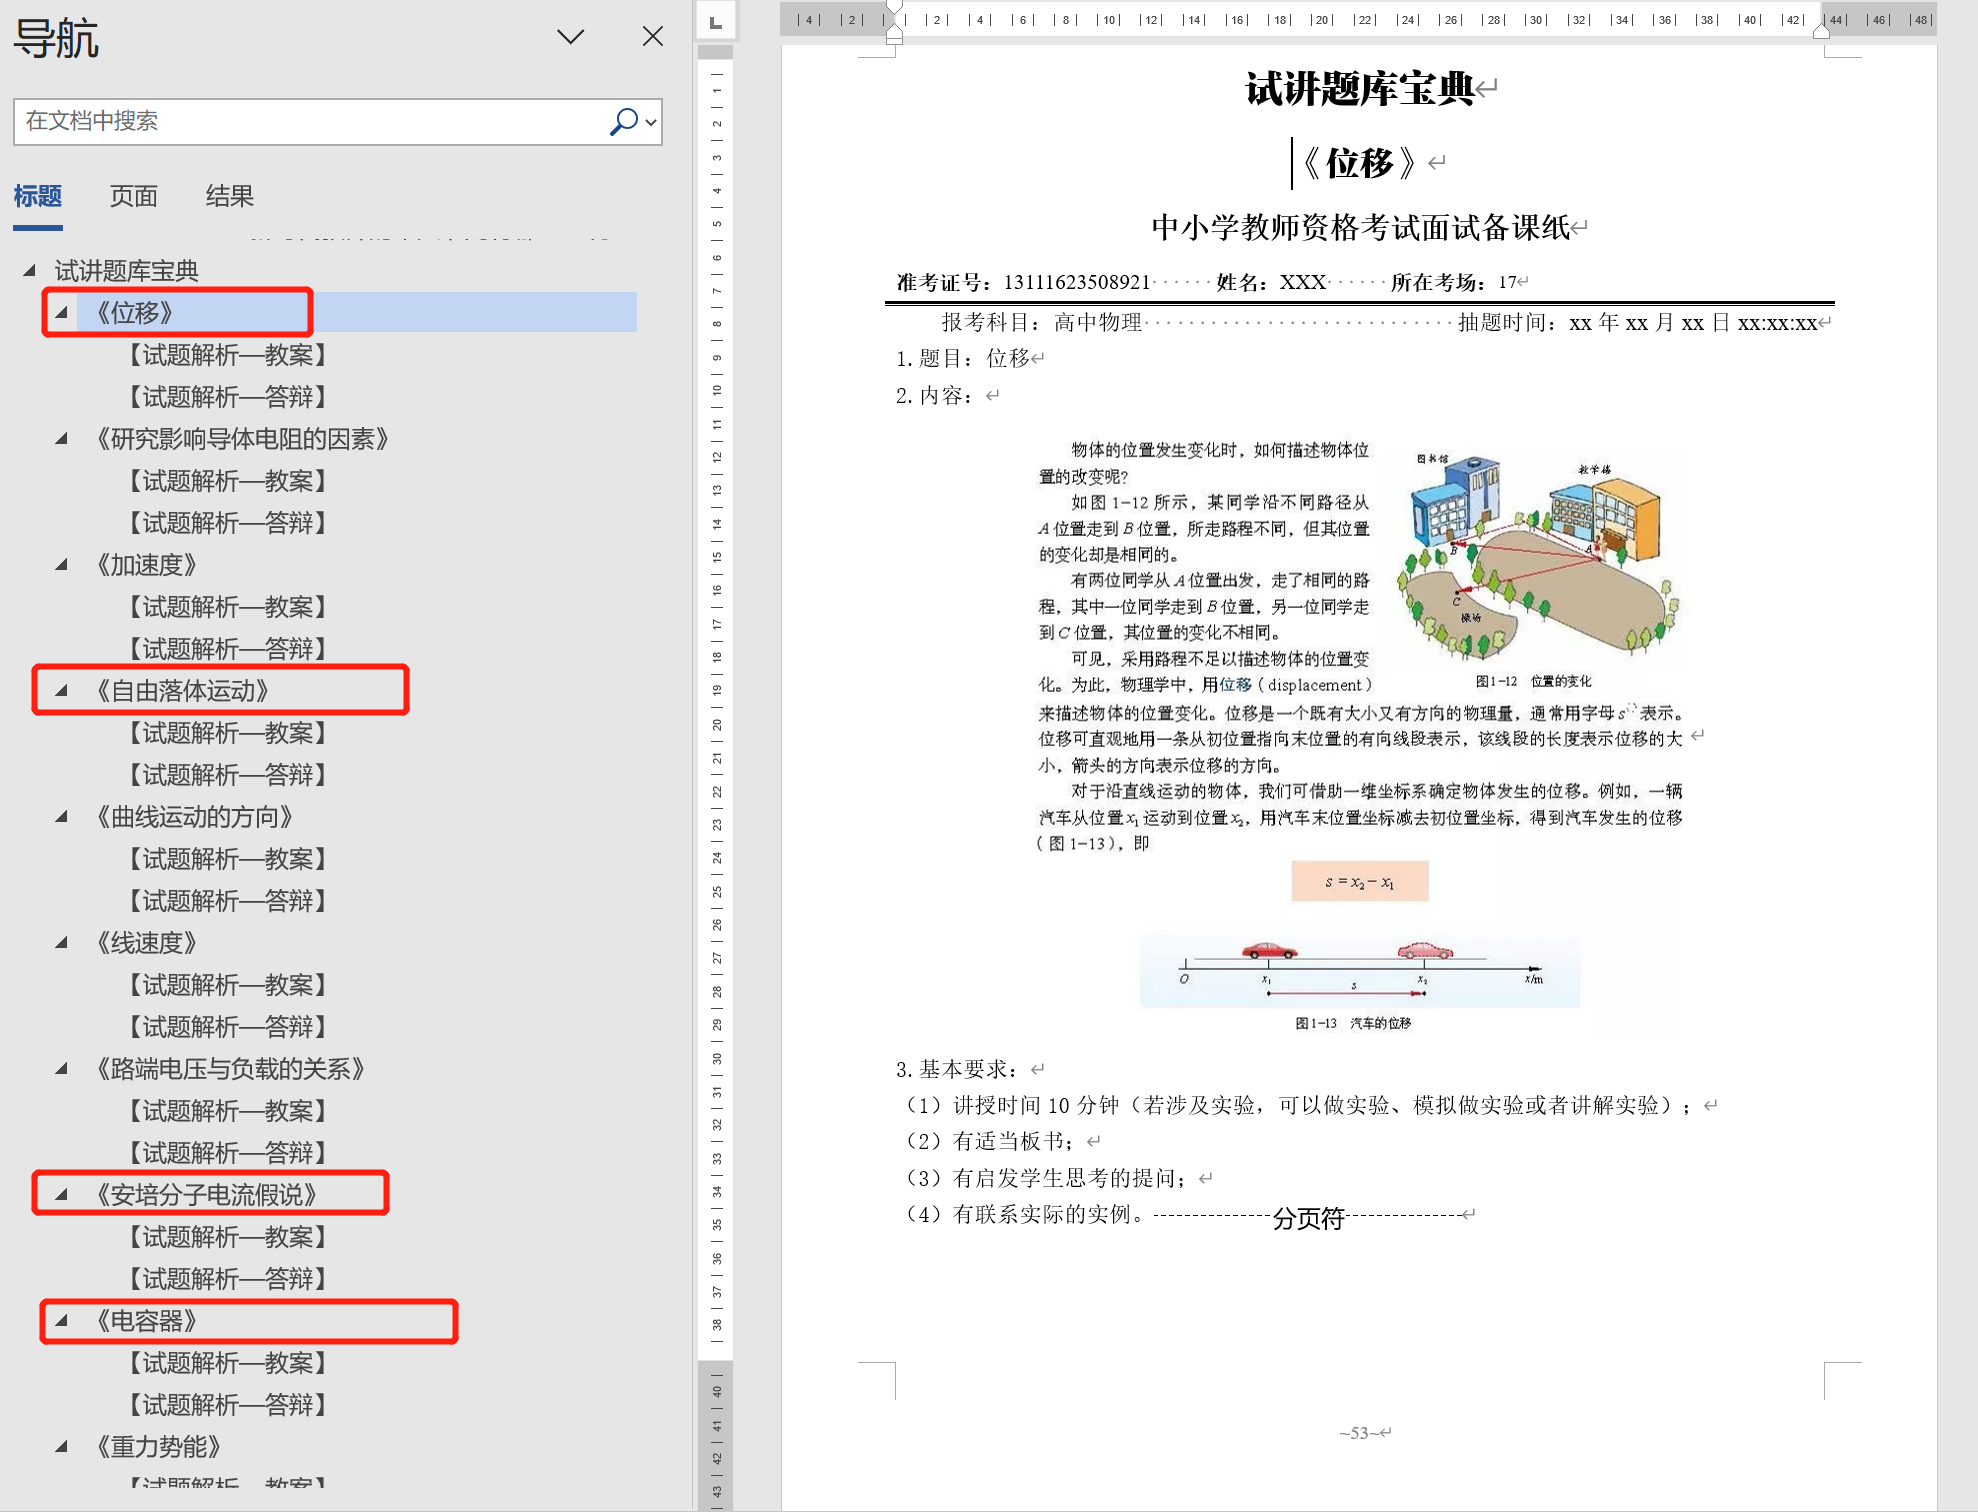Close the navigation pane
The width and height of the screenshot is (1978, 1512).
[652, 37]
